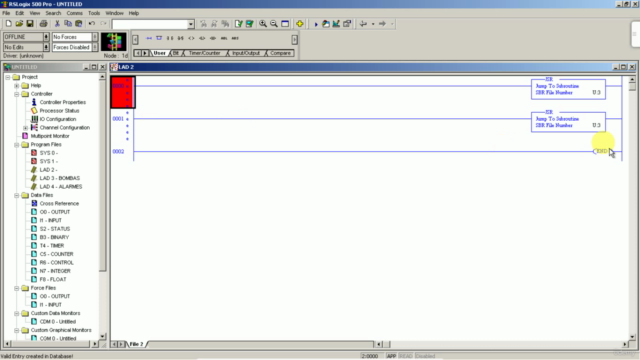The image size is (640, 360).
Task: Click the Verify Project icon
Action: coord(249,24)
